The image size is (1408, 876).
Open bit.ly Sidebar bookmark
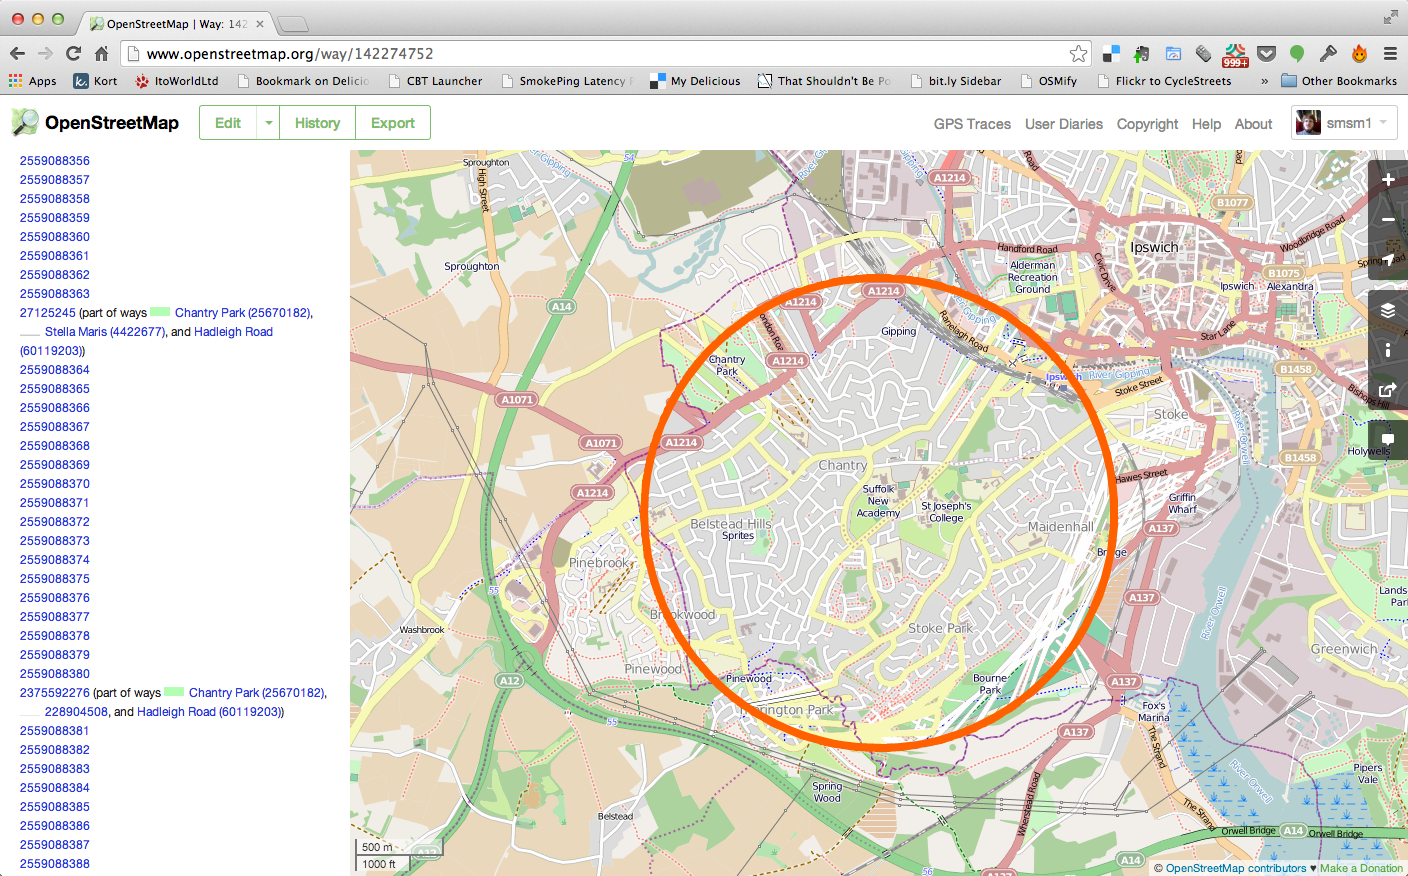pos(956,81)
